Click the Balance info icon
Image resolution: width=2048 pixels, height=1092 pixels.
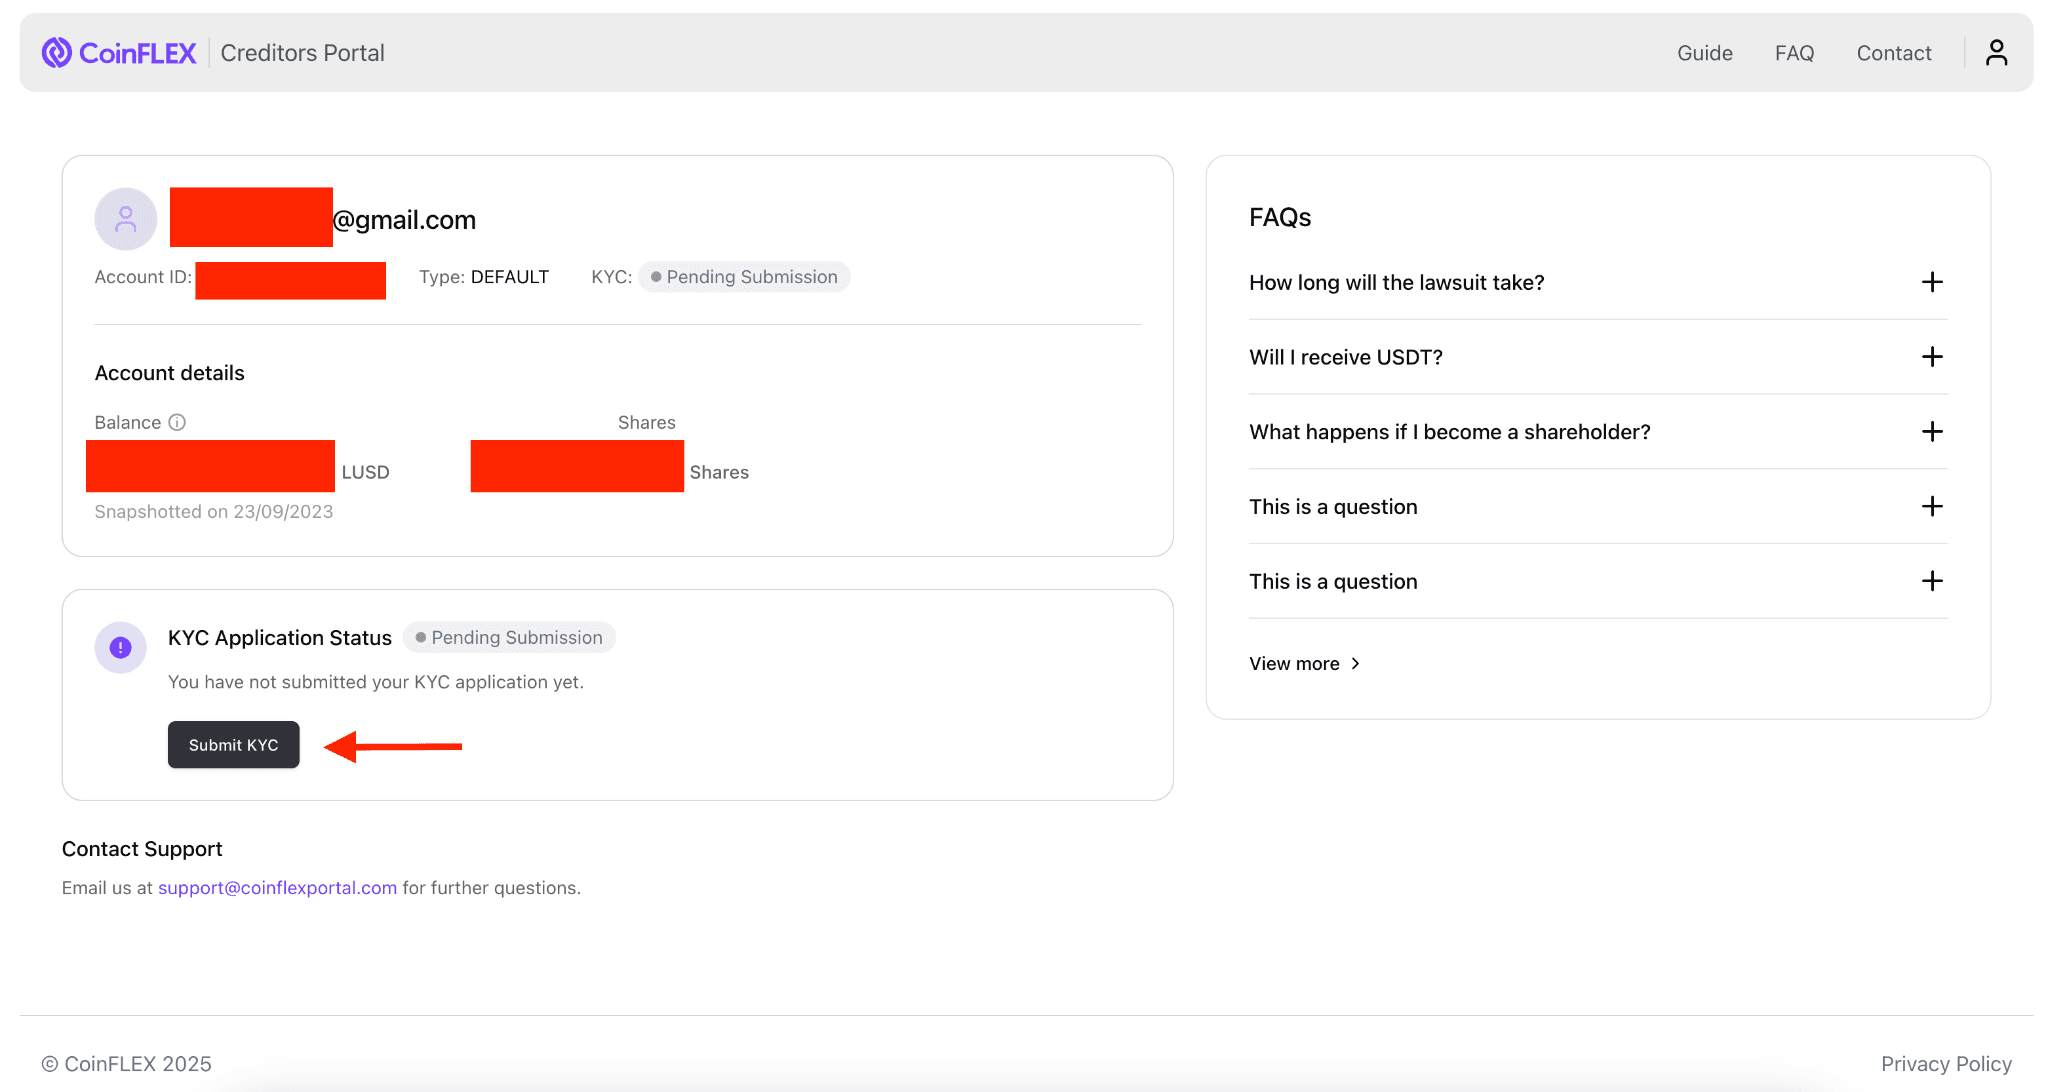177,422
